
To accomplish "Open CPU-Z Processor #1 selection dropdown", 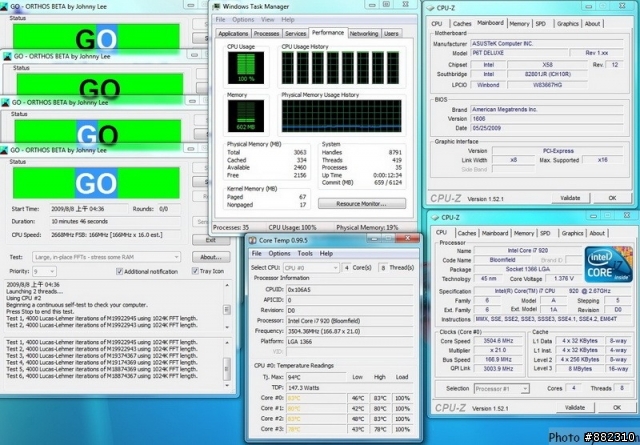I will [x=502, y=389].
